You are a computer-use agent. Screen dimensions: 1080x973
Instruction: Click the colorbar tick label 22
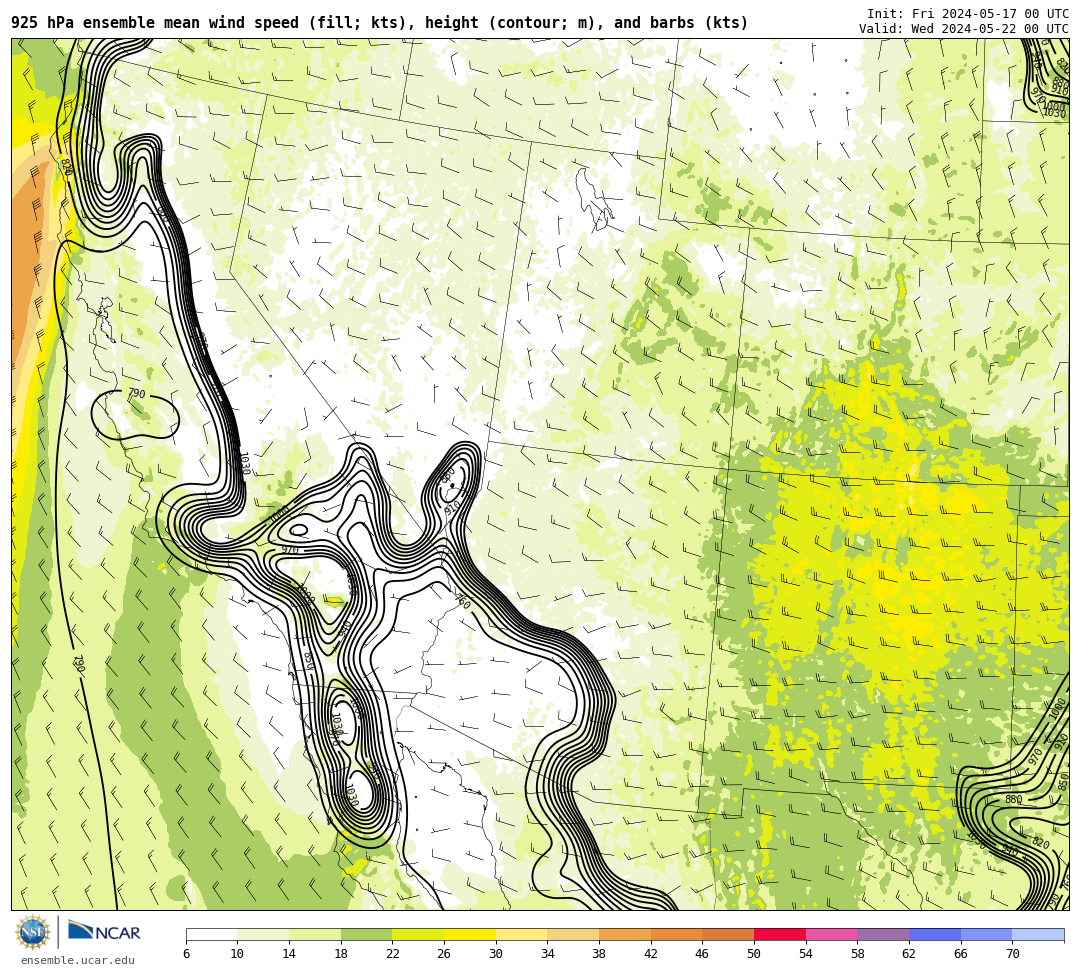click(393, 954)
